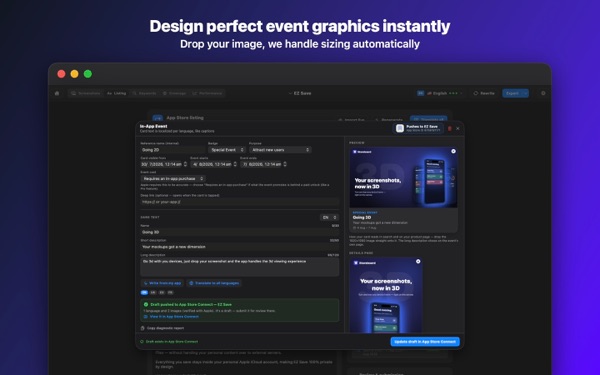Edit the Card visible from date field

pyautogui.click(x=161, y=164)
